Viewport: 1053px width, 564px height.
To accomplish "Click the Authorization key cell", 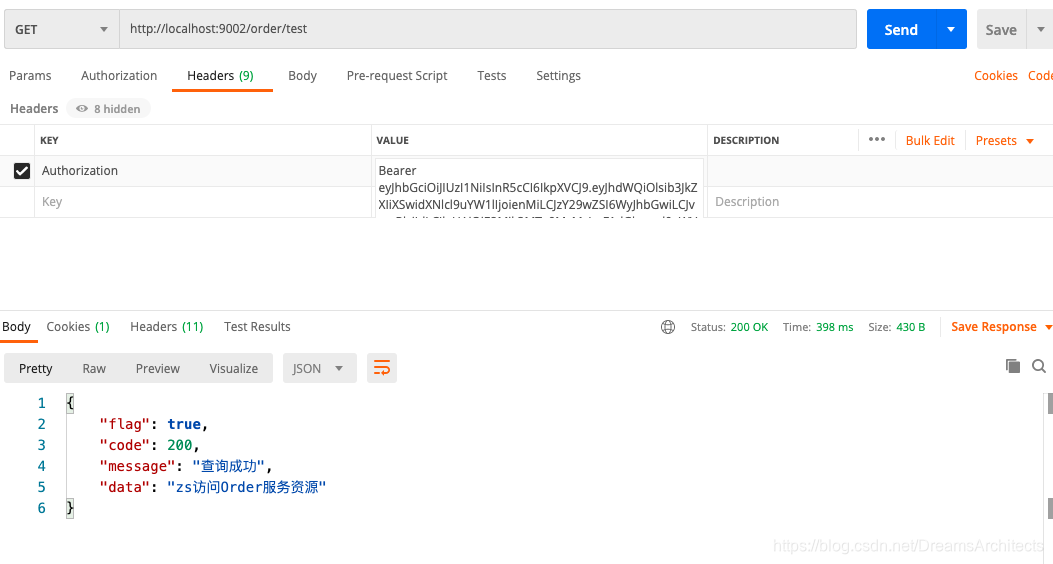I will click(x=203, y=171).
